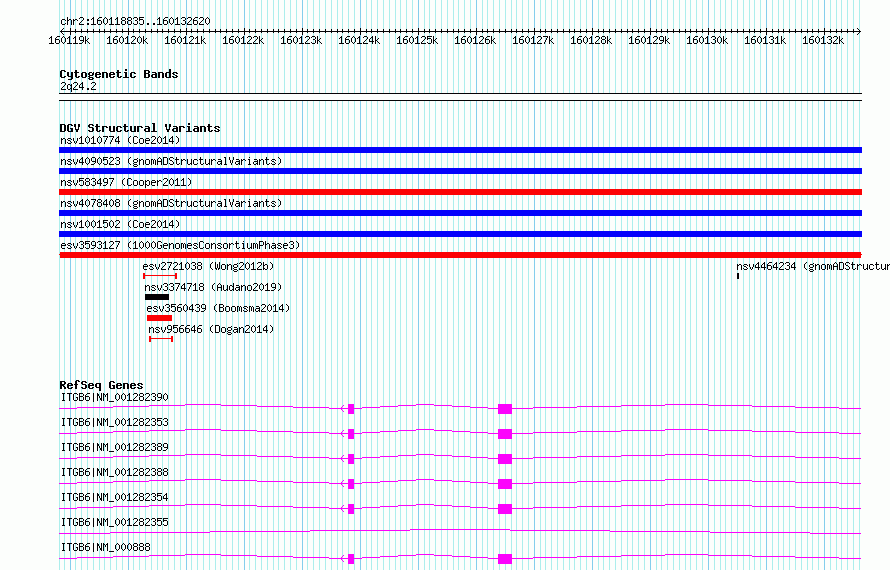Select the red bracket glyph under nsv956646

(x=161, y=339)
